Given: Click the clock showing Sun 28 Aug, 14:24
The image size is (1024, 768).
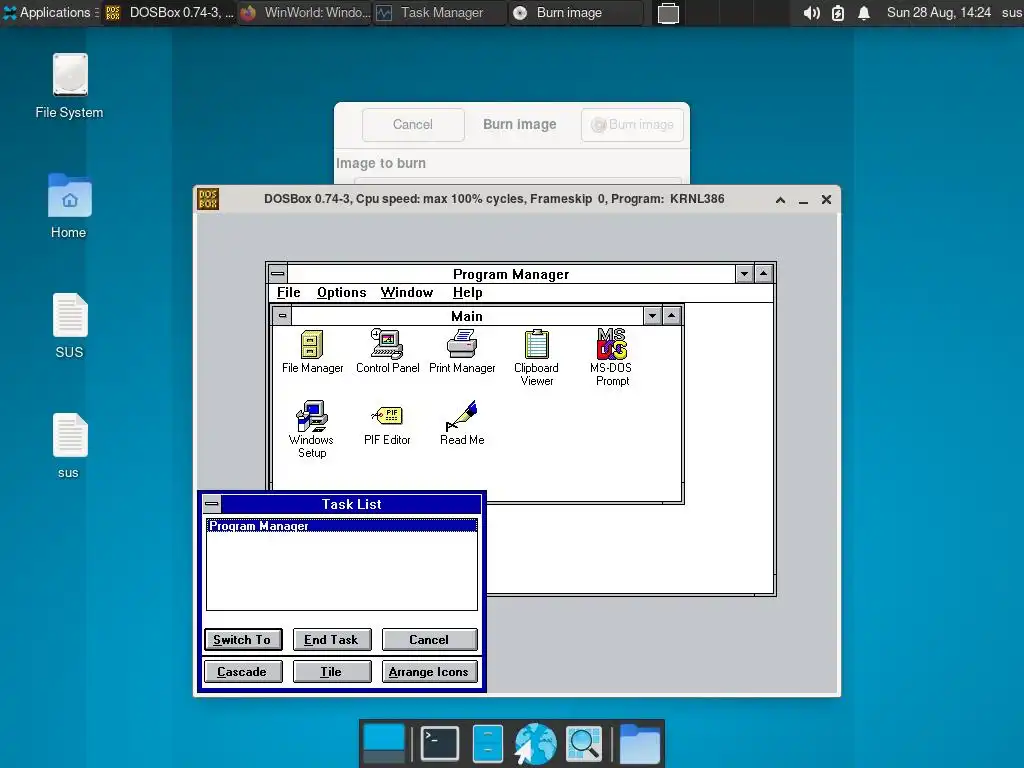Looking at the screenshot, I should [x=938, y=12].
